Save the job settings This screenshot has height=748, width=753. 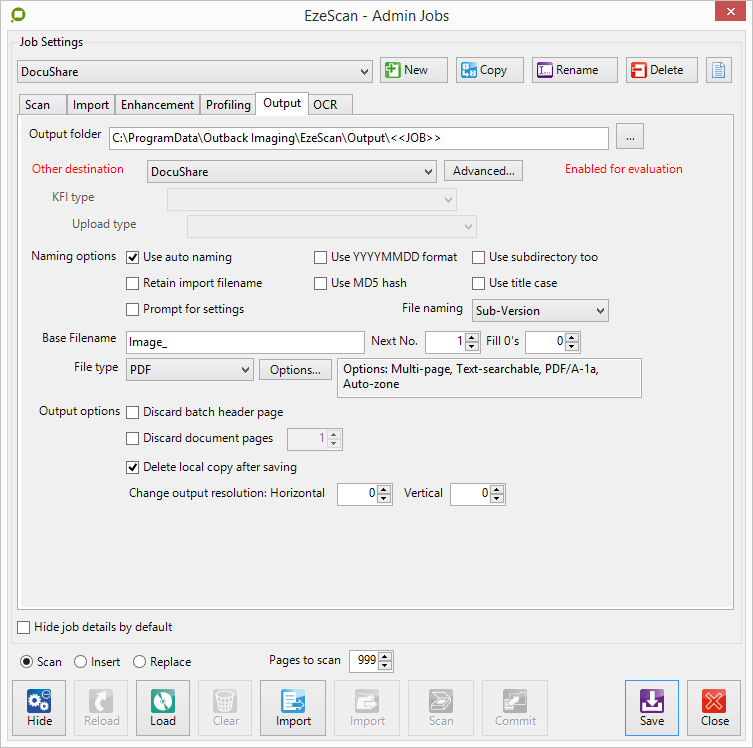[x=651, y=707]
